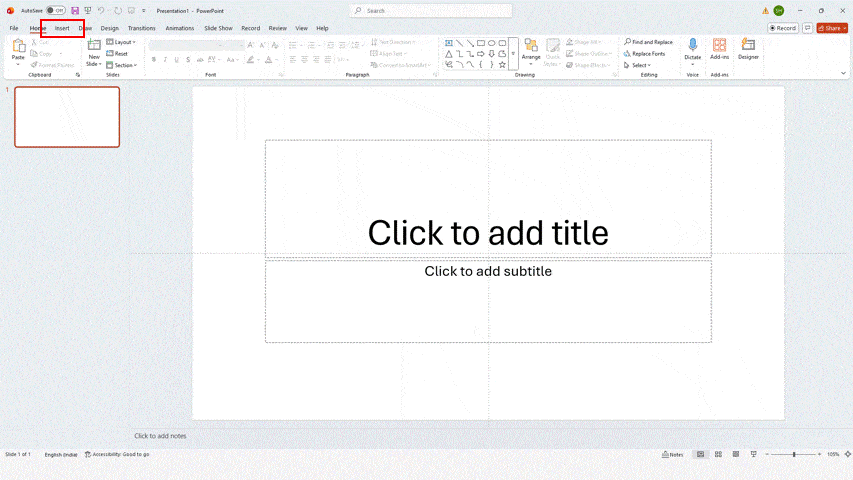Click the Comments icon beside Record
The width and height of the screenshot is (853, 480).
[808, 28]
